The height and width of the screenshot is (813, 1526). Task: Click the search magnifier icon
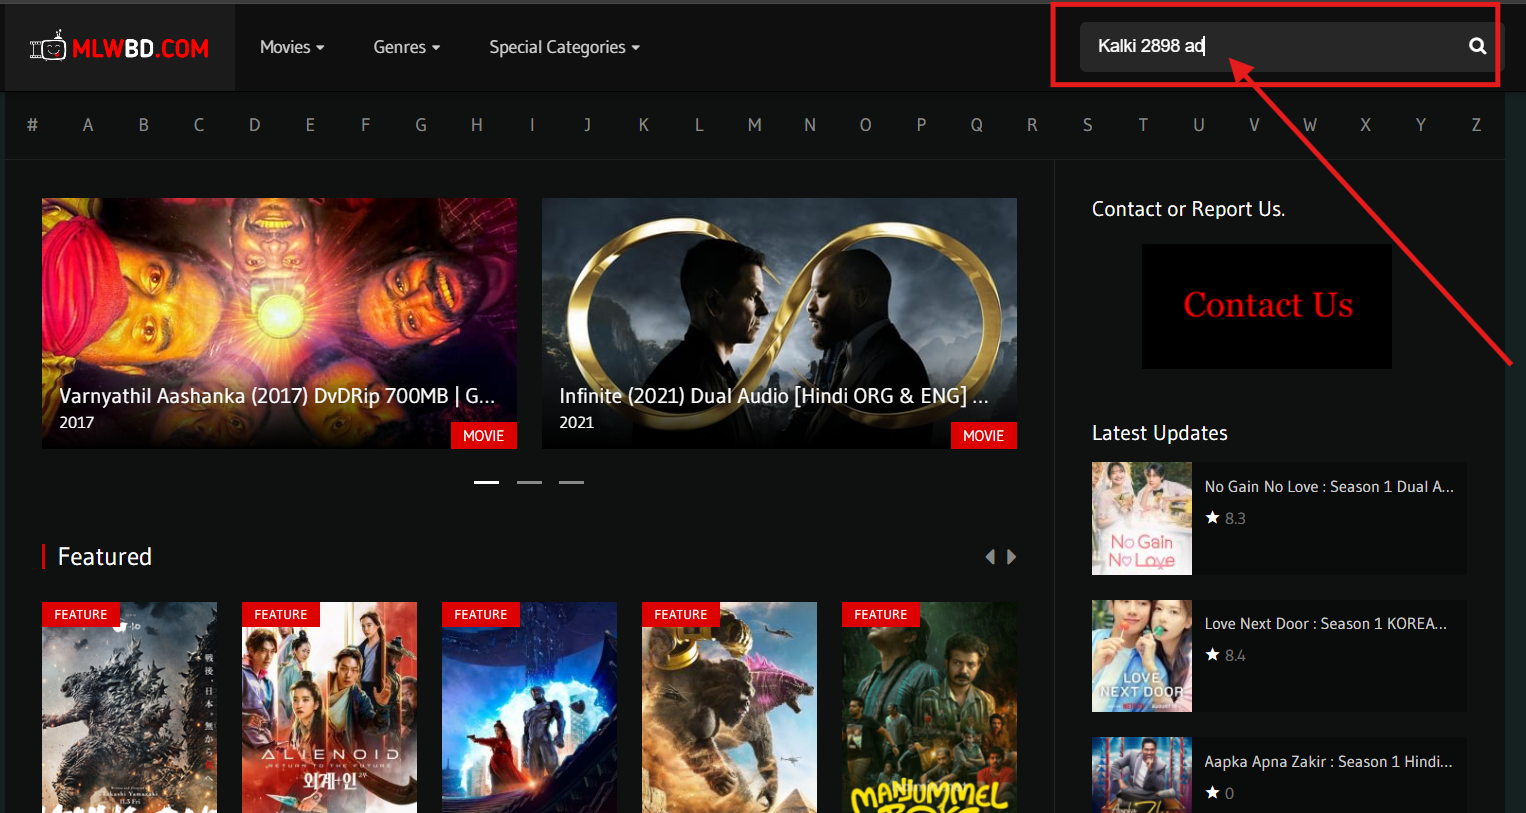point(1477,46)
